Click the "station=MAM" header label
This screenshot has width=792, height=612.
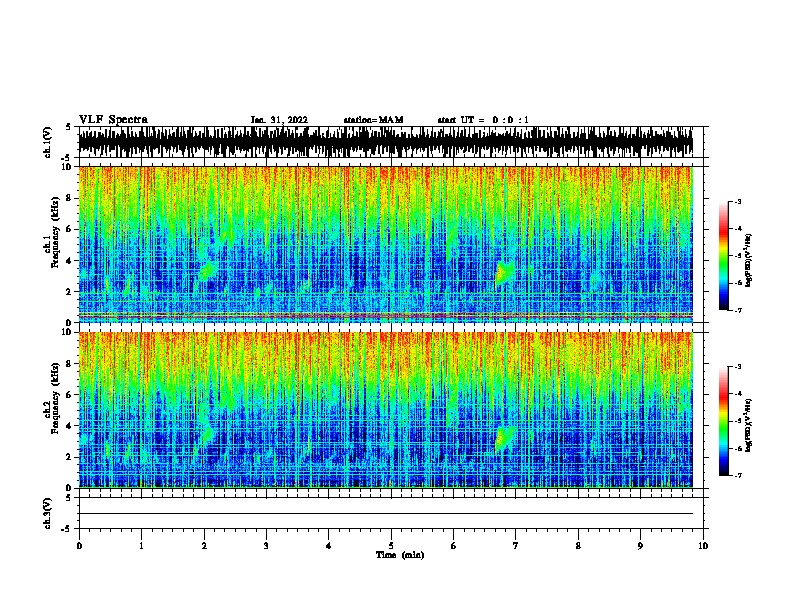tap(373, 120)
